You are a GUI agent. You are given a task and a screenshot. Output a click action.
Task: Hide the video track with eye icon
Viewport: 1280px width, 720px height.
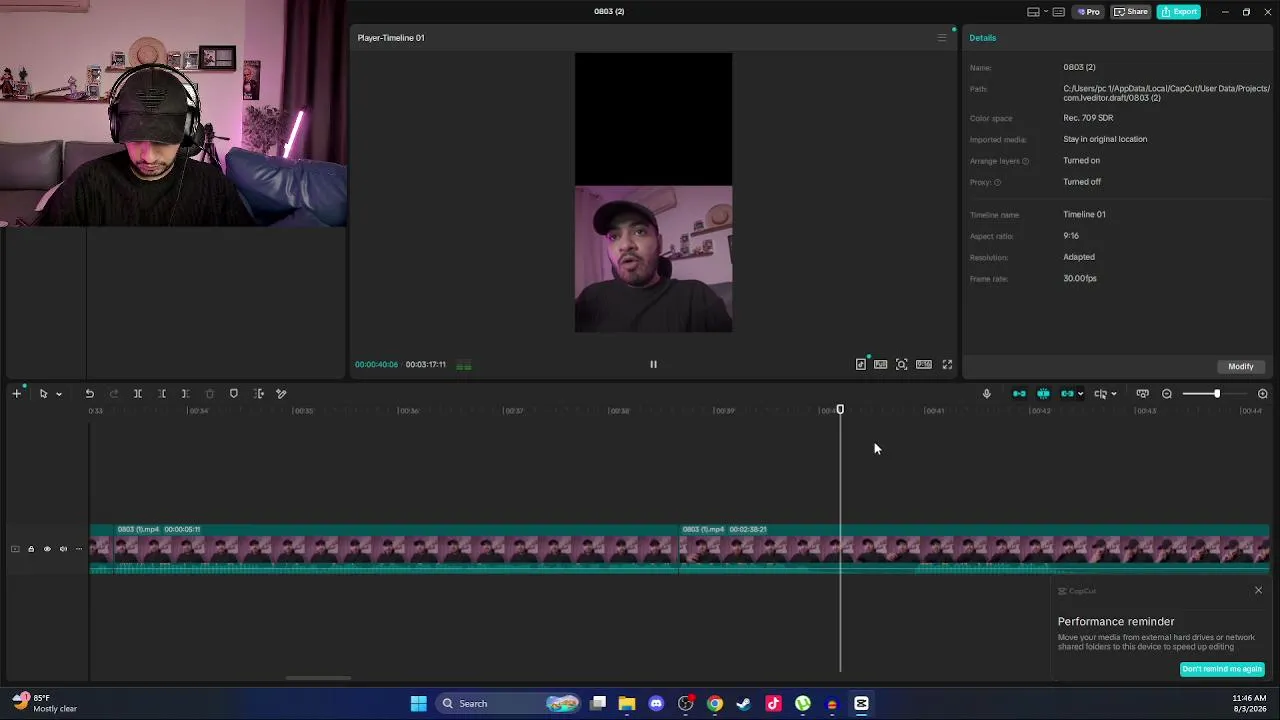[x=47, y=549]
